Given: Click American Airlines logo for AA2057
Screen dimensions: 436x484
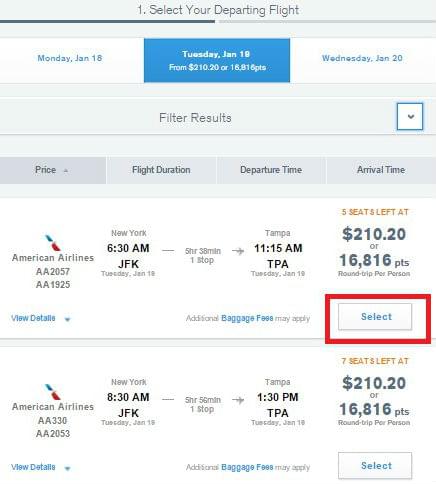Looking at the screenshot, I should click(53, 243).
